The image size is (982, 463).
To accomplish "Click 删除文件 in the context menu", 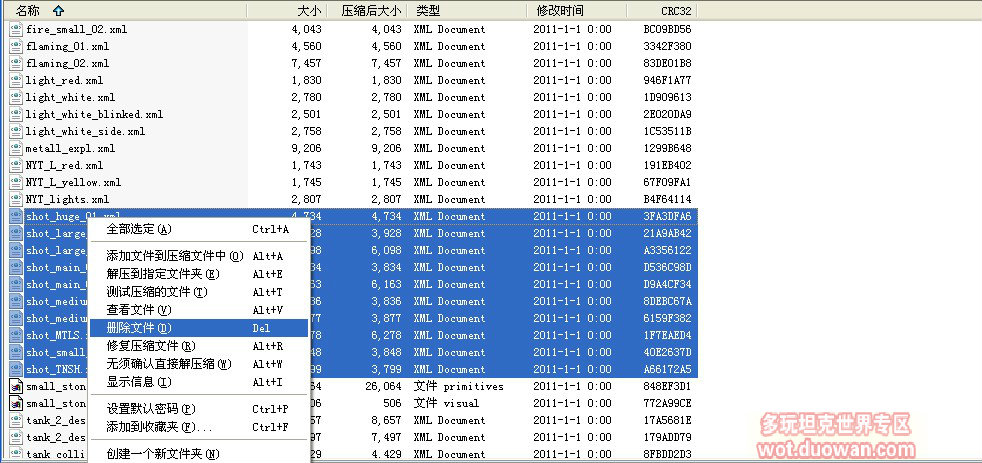I will click(x=139, y=328).
